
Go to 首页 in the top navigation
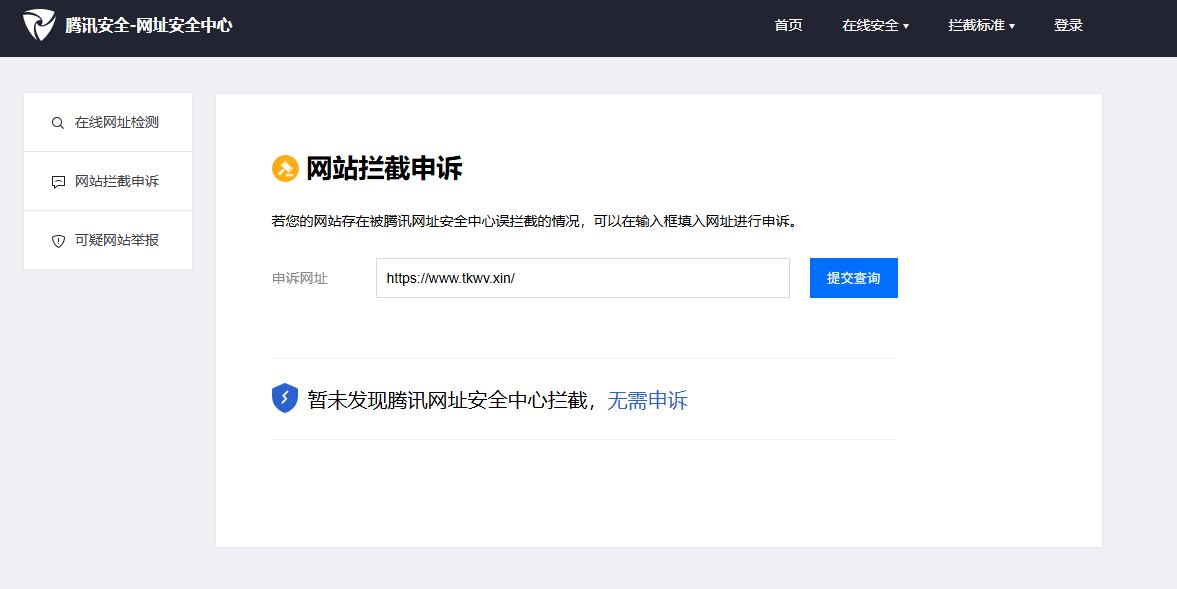(788, 26)
